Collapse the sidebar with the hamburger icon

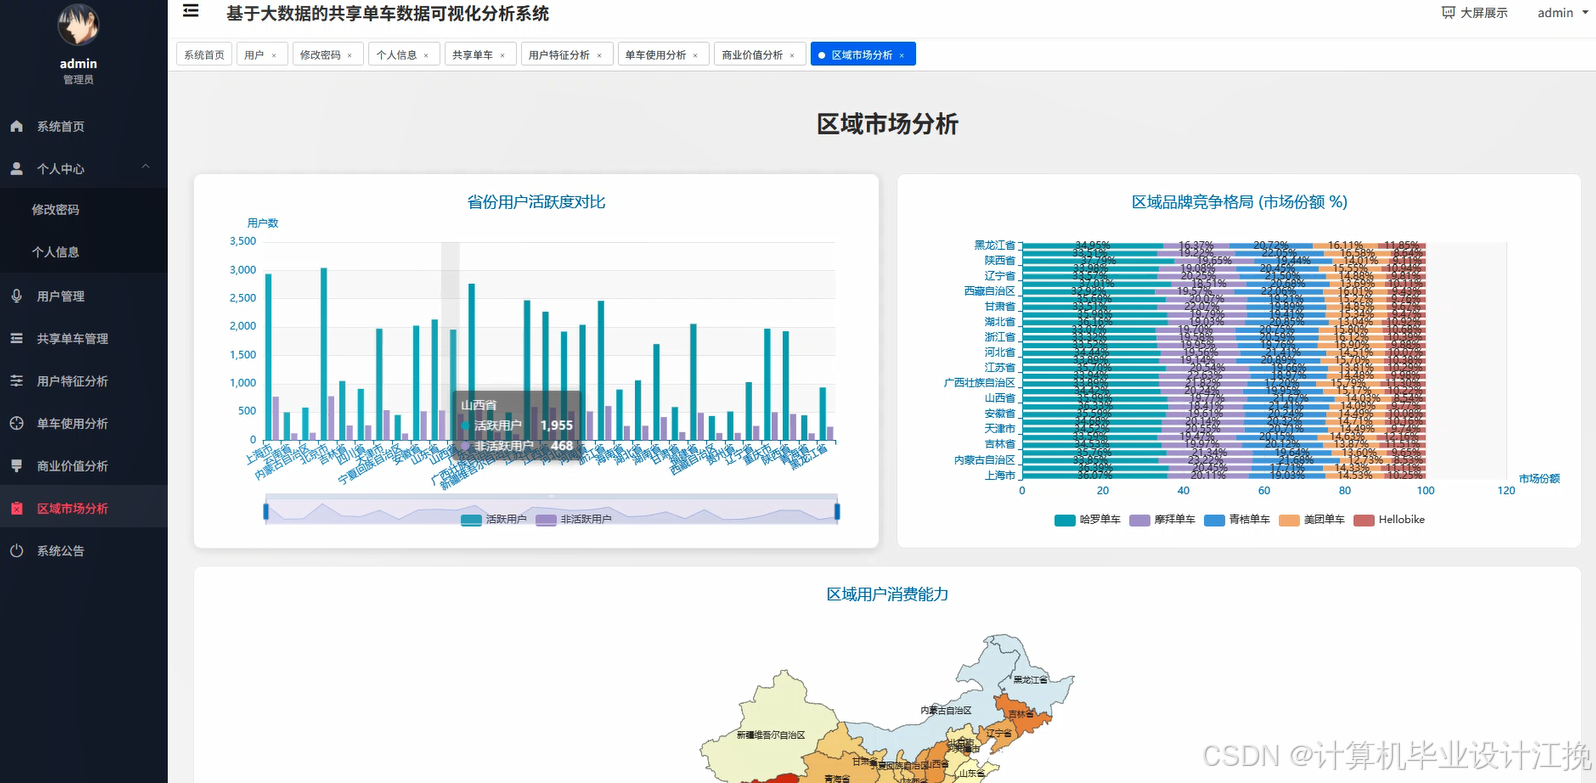tap(190, 12)
